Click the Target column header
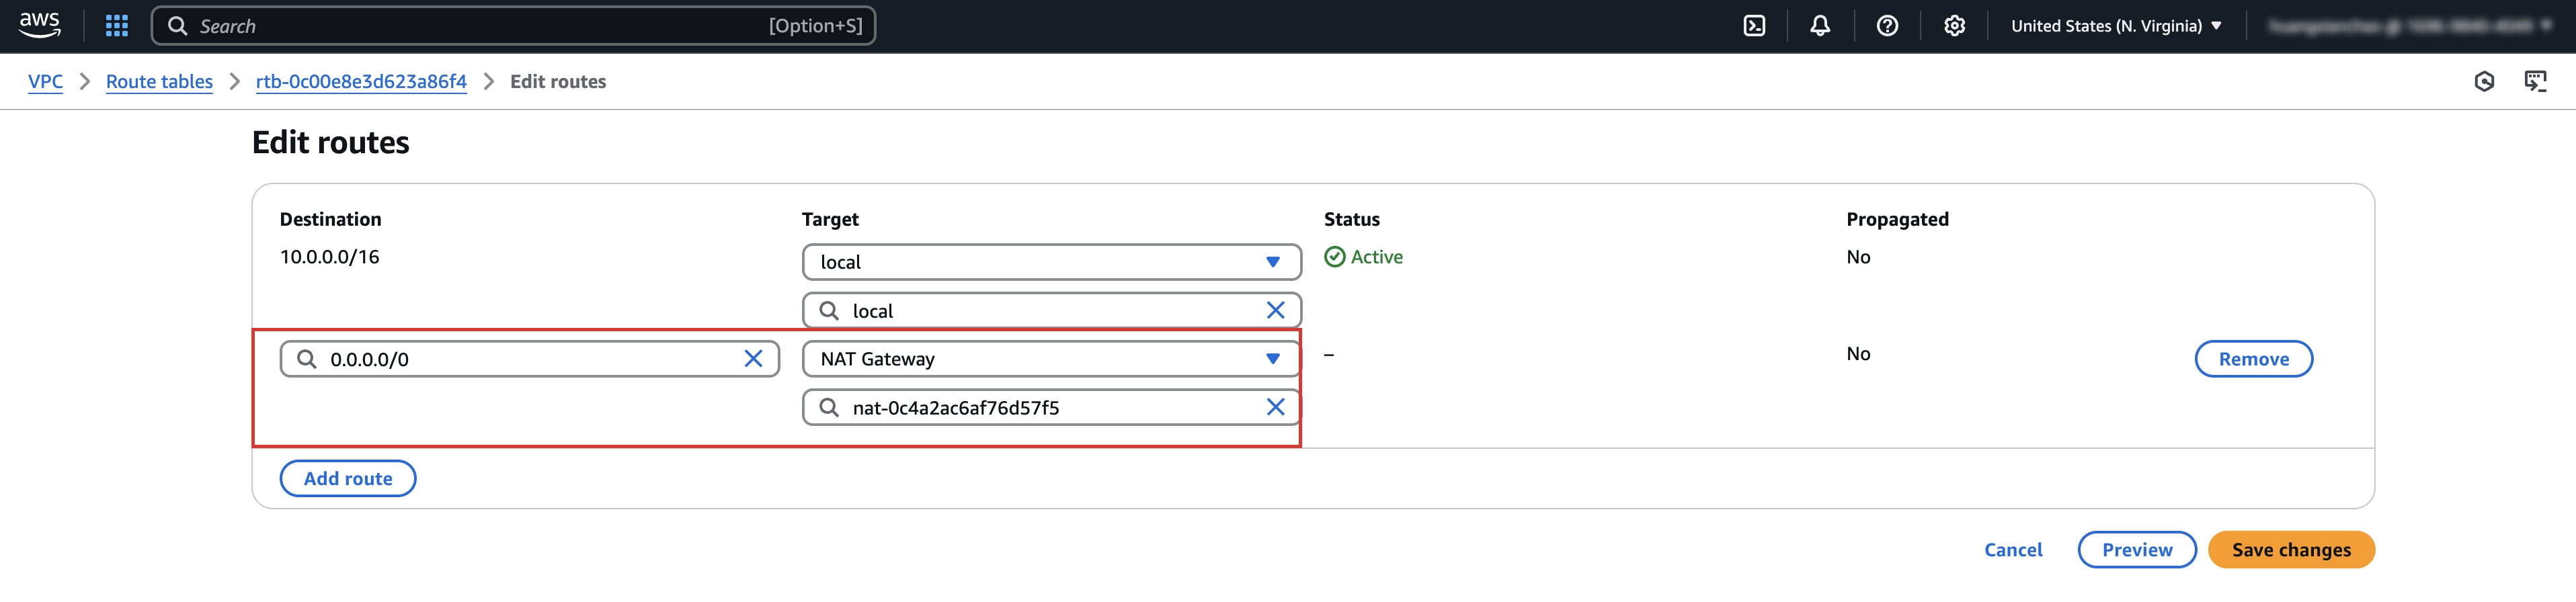Viewport: 2576px width, 602px height. (830, 219)
